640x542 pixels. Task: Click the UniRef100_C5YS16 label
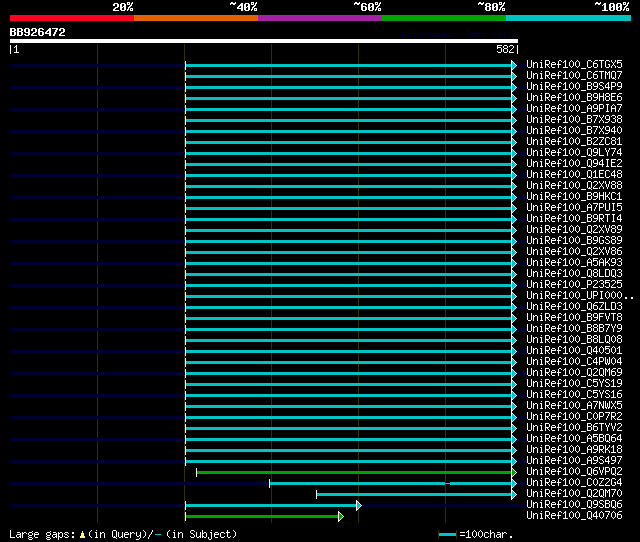[574, 395]
